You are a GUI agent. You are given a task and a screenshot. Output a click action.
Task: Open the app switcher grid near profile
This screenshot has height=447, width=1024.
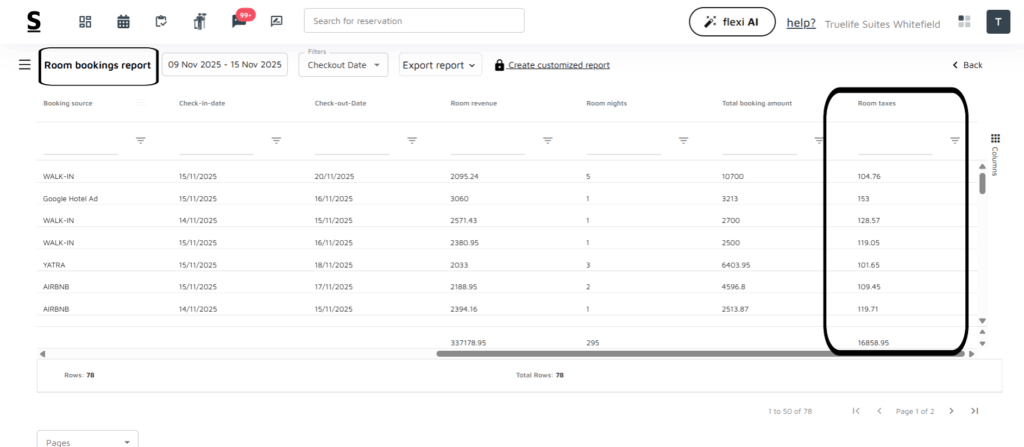(x=964, y=21)
